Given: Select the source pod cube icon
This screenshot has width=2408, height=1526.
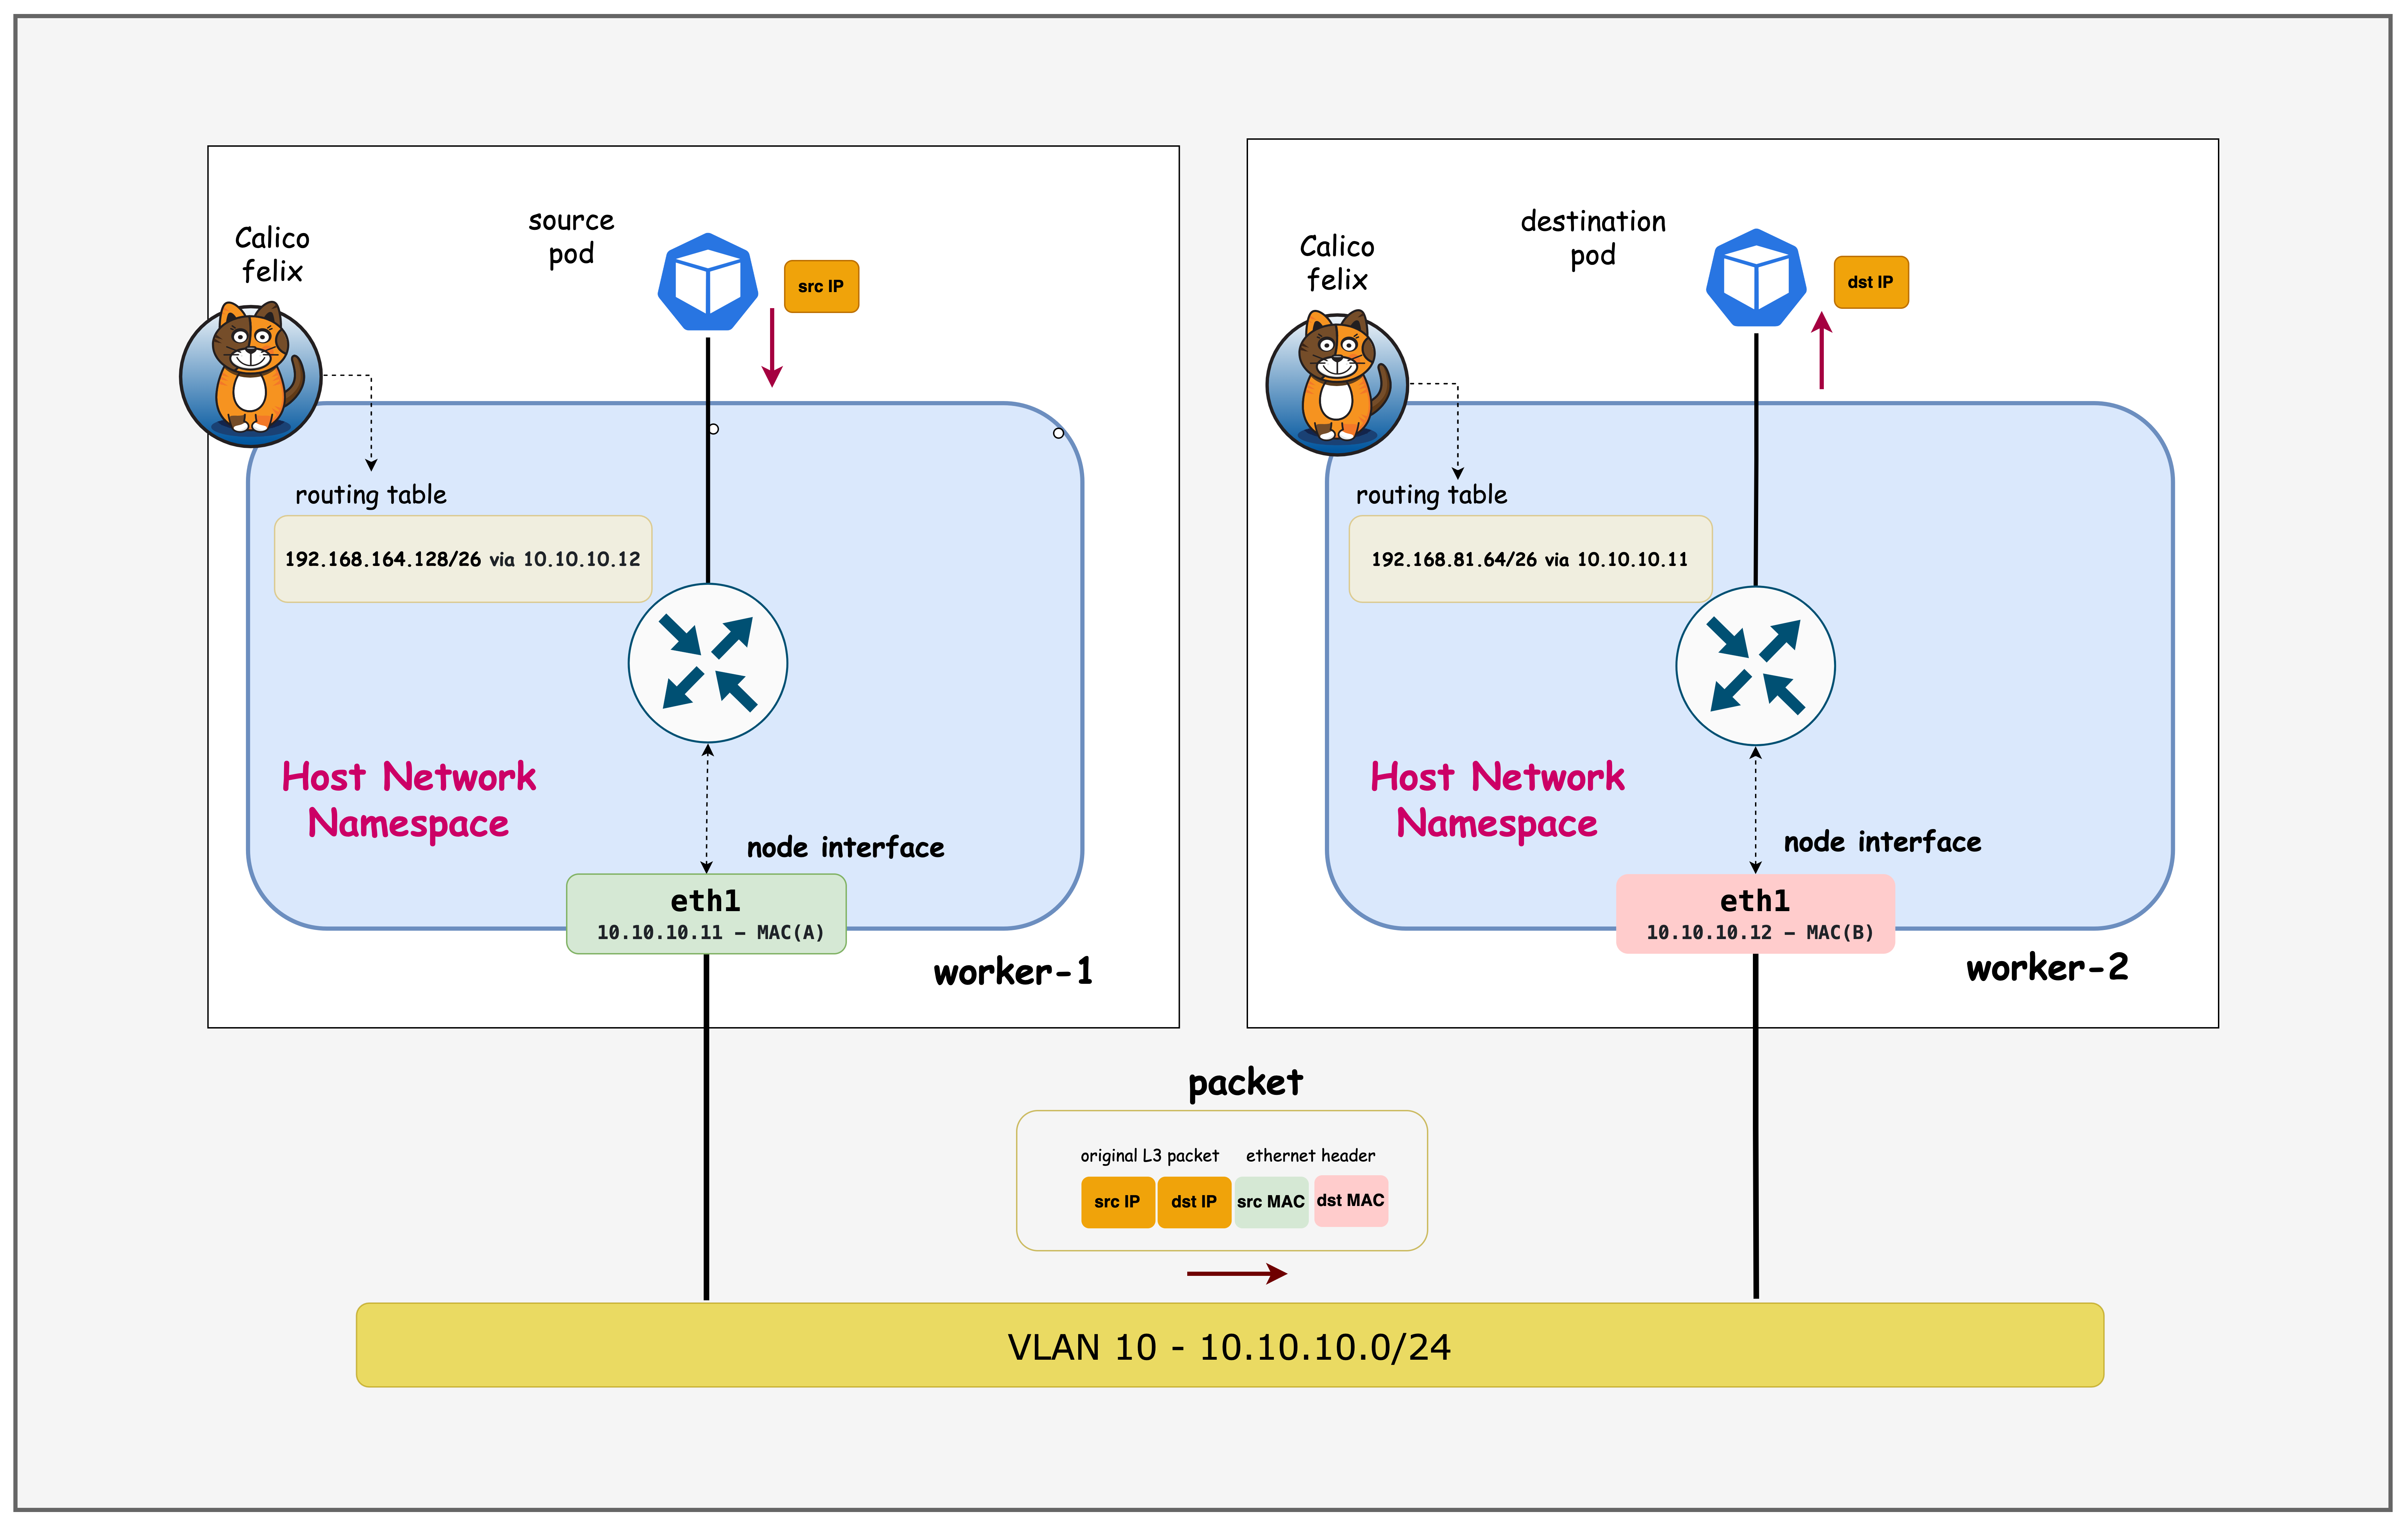Looking at the screenshot, I should tap(707, 282).
